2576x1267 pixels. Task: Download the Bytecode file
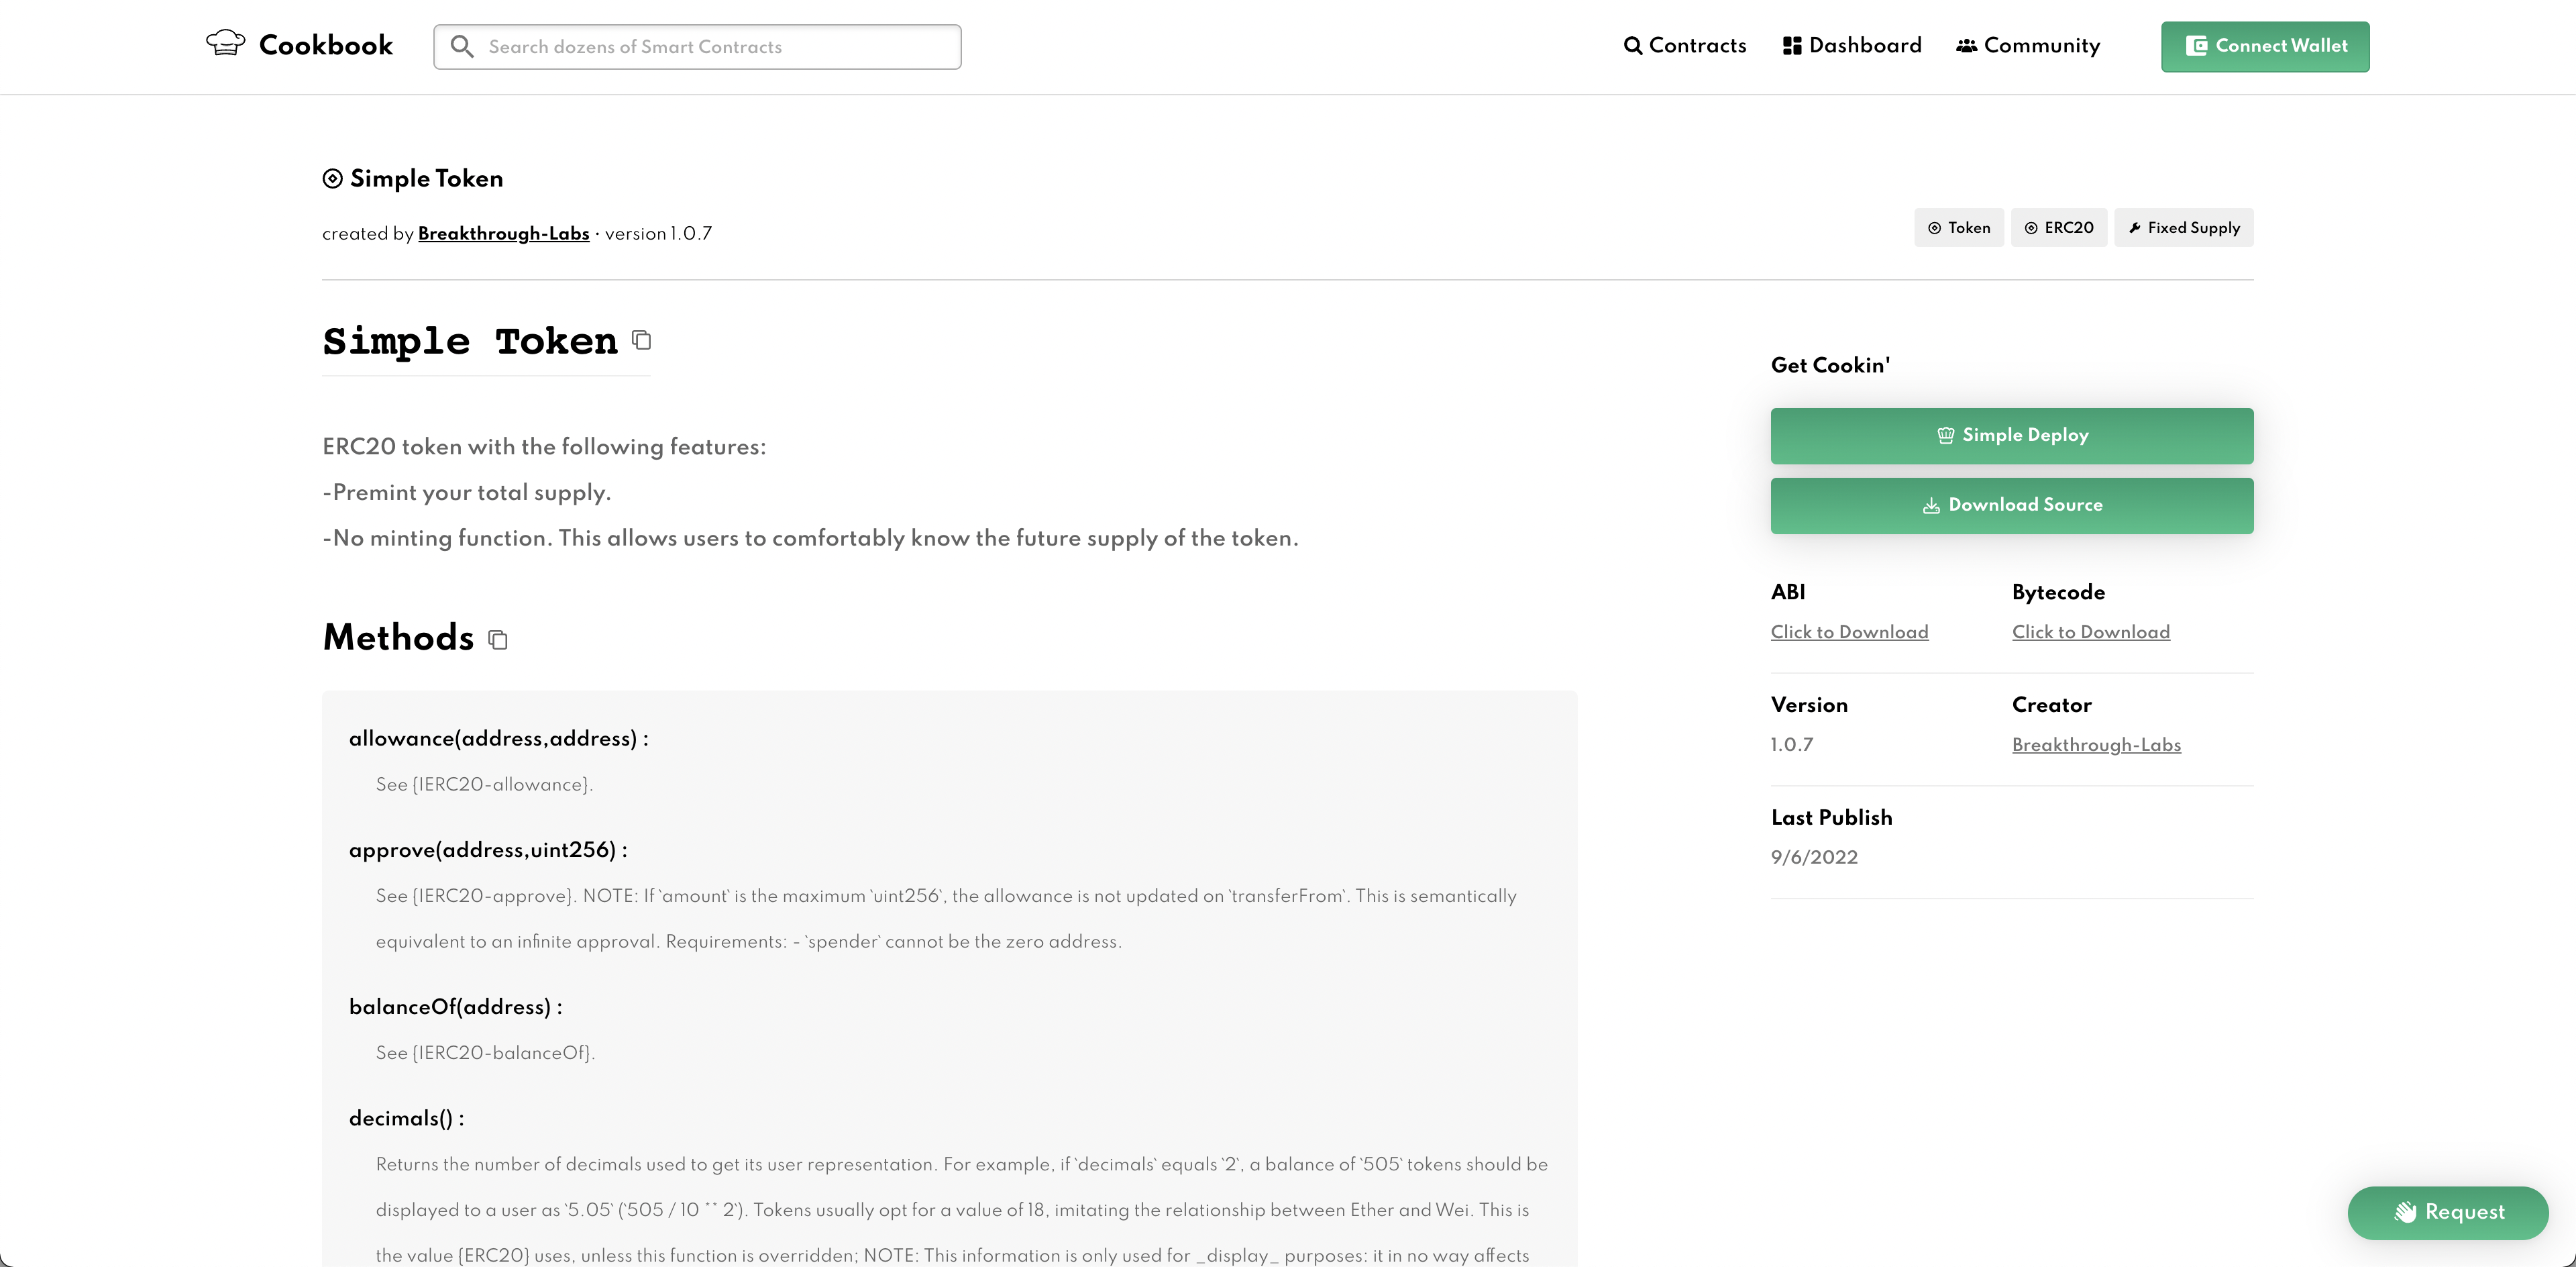(x=2090, y=632)
